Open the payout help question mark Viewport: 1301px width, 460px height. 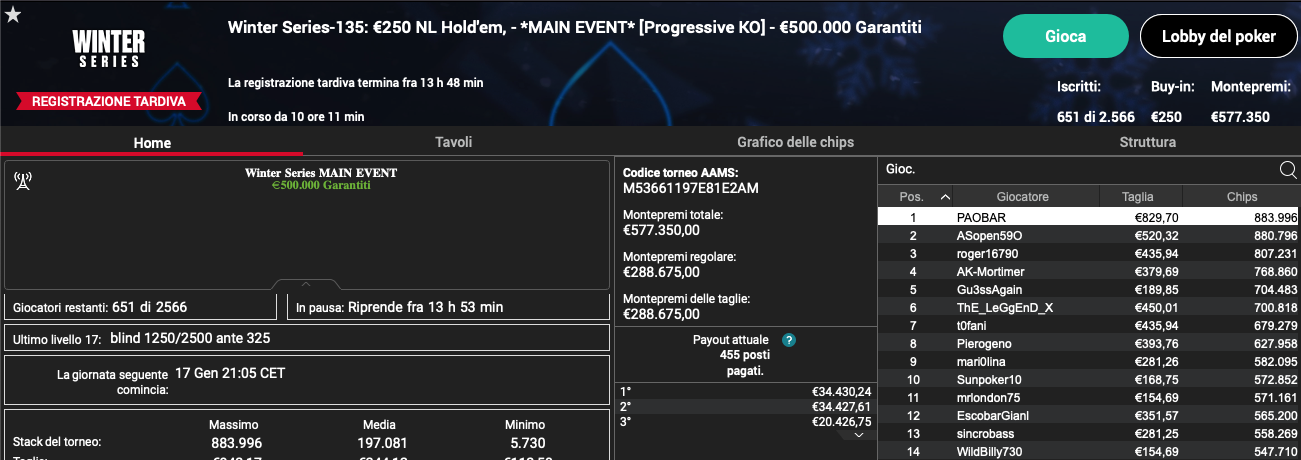point(788,340)
